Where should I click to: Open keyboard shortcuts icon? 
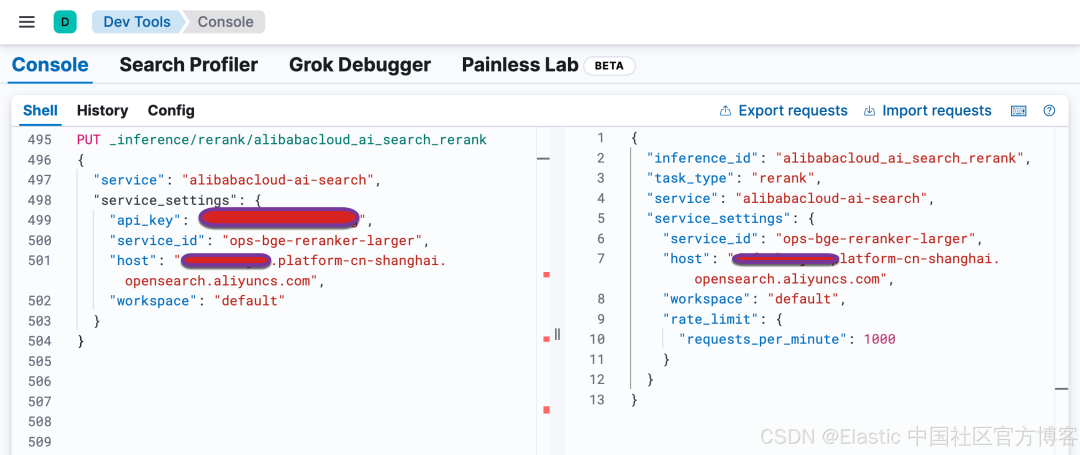pyautogui.click(x=1019, y=111)
